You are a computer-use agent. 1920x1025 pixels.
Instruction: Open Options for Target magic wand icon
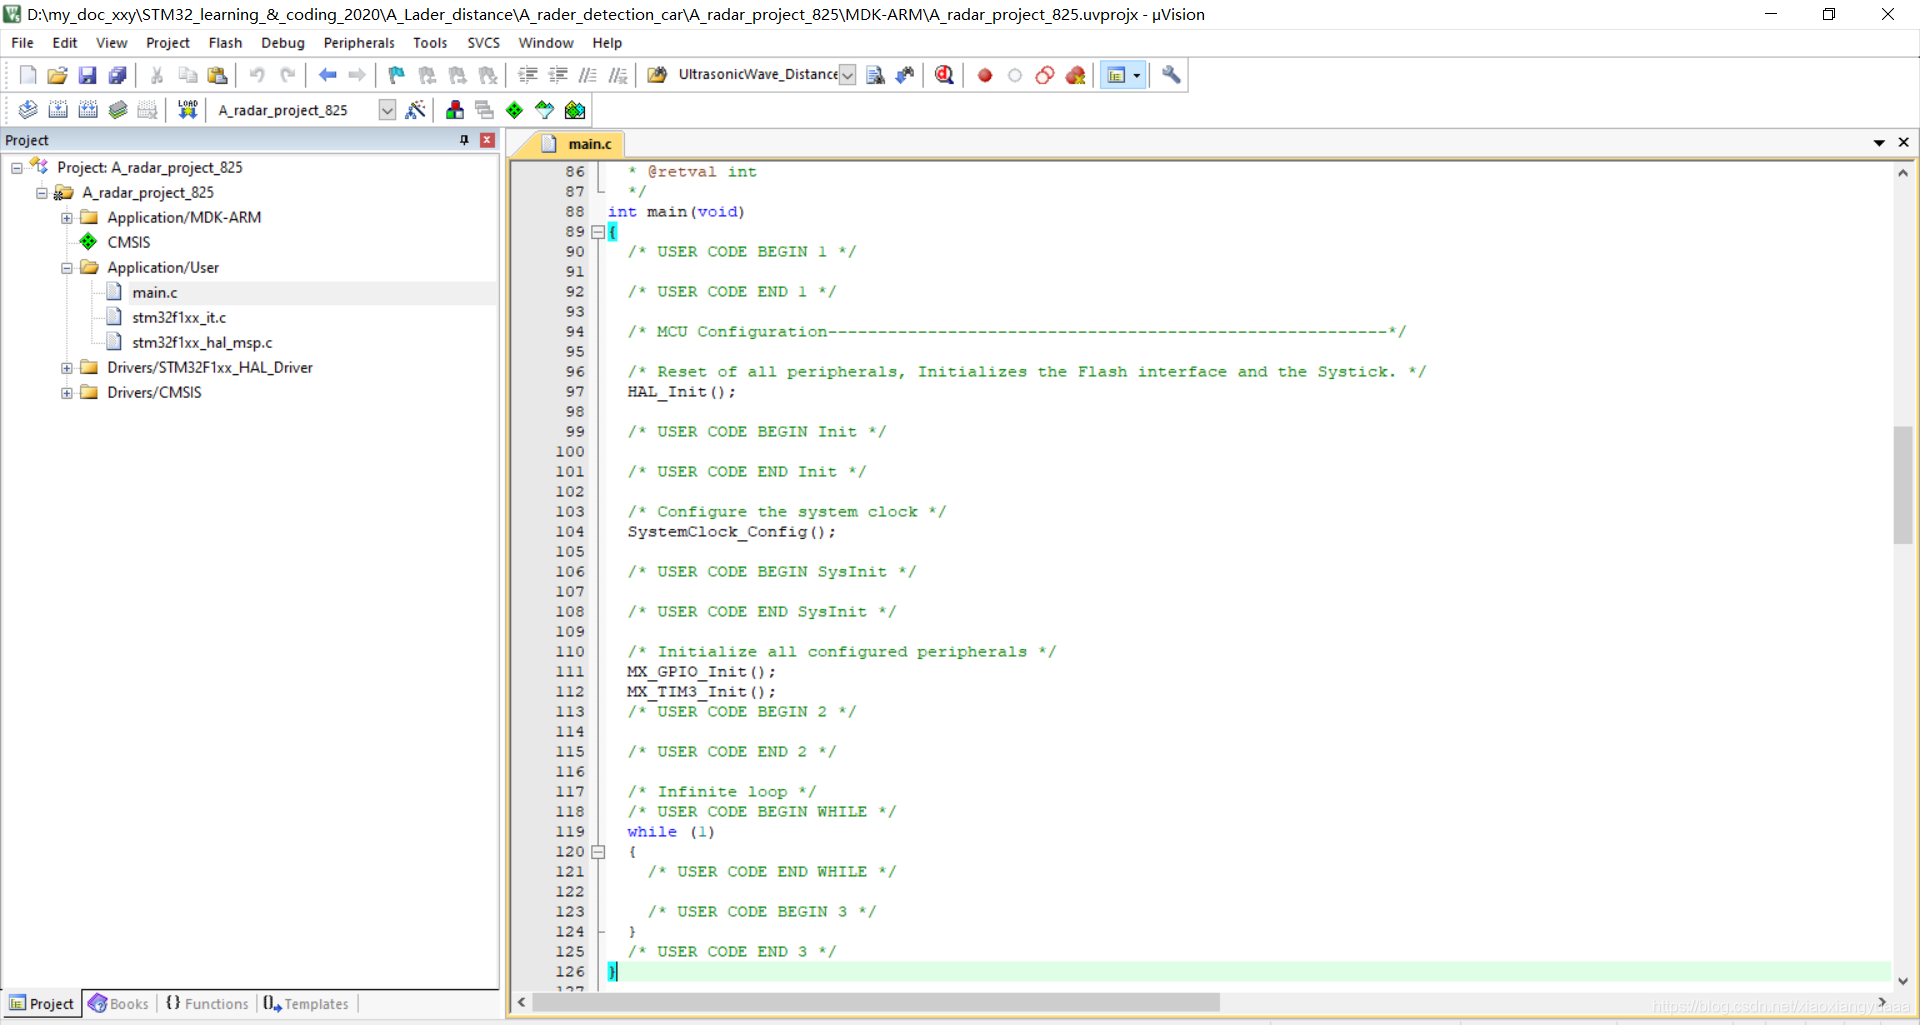pos(415,110)
